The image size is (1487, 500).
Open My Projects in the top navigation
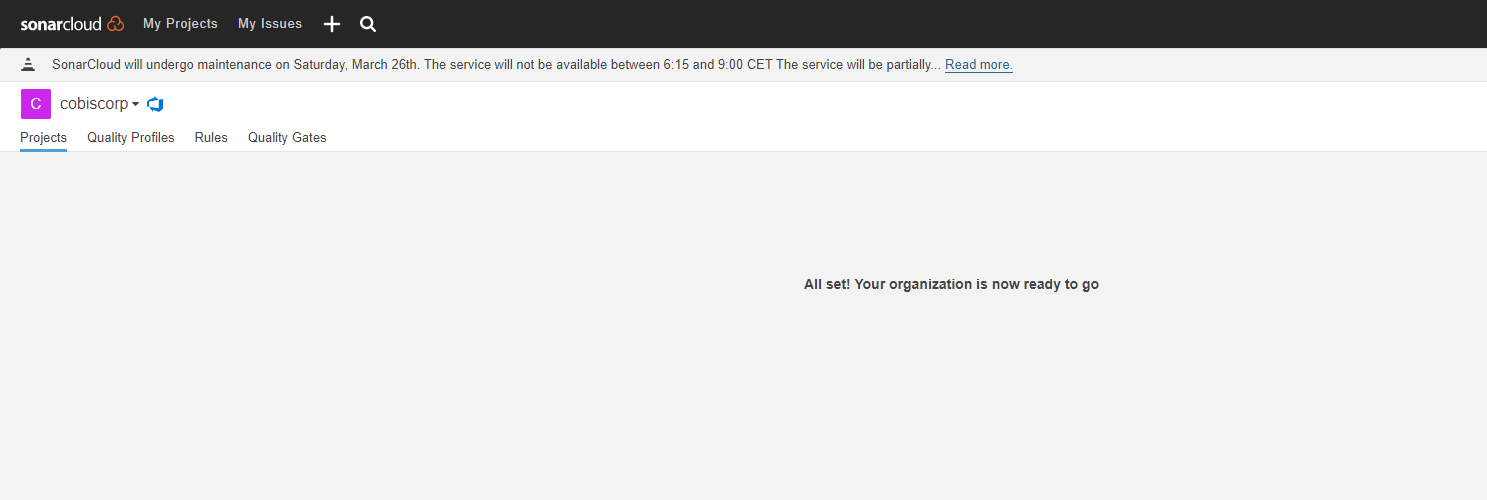pyautogui.click(x=180, y=24)
